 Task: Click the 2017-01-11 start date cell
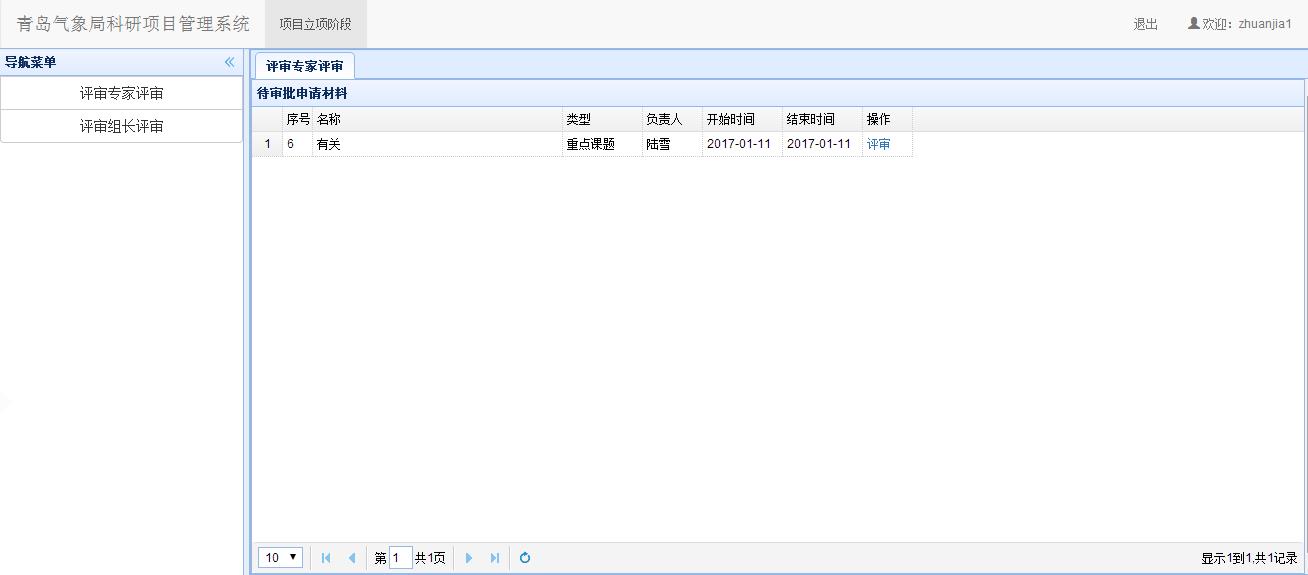click(x=743, y=144)
